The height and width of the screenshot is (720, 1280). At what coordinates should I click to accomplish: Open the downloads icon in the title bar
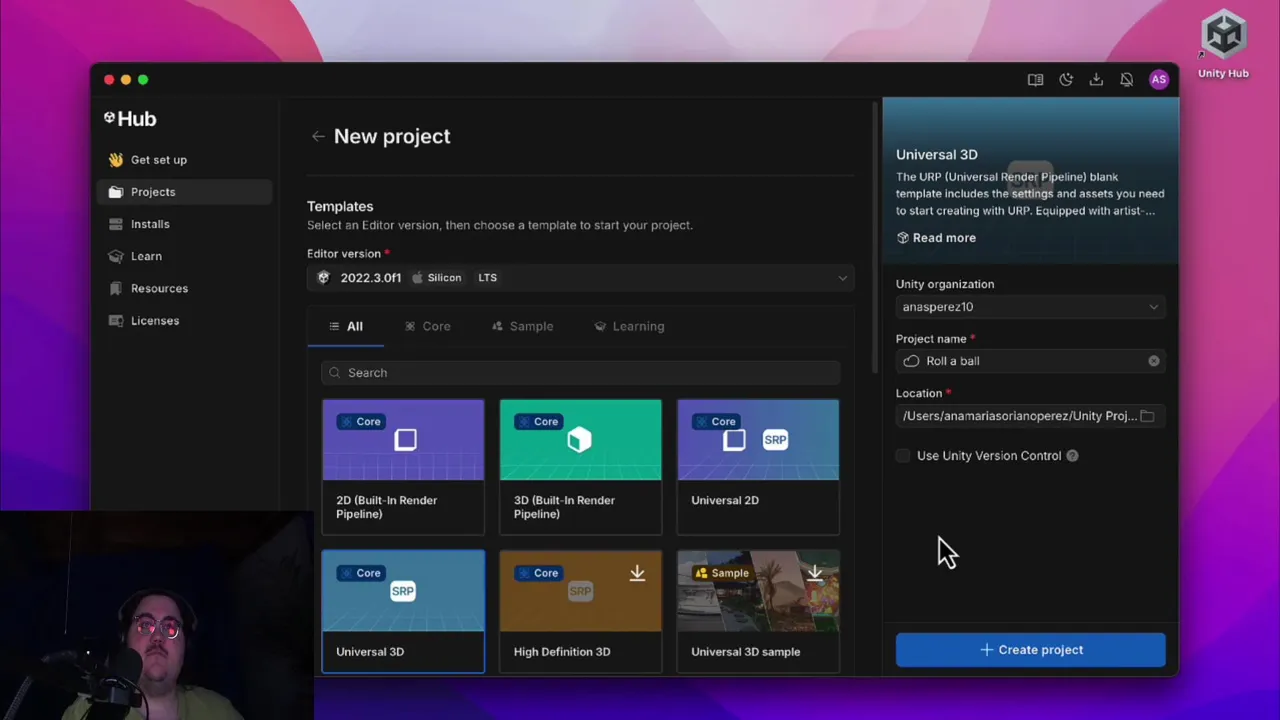1096,80
